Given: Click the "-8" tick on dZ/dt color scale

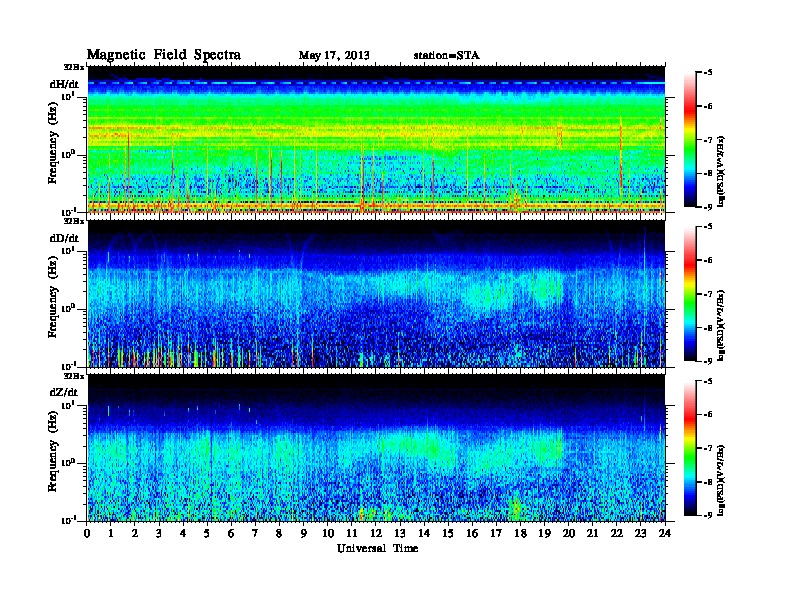Looking at the screenshot, I should coord(708,482).
